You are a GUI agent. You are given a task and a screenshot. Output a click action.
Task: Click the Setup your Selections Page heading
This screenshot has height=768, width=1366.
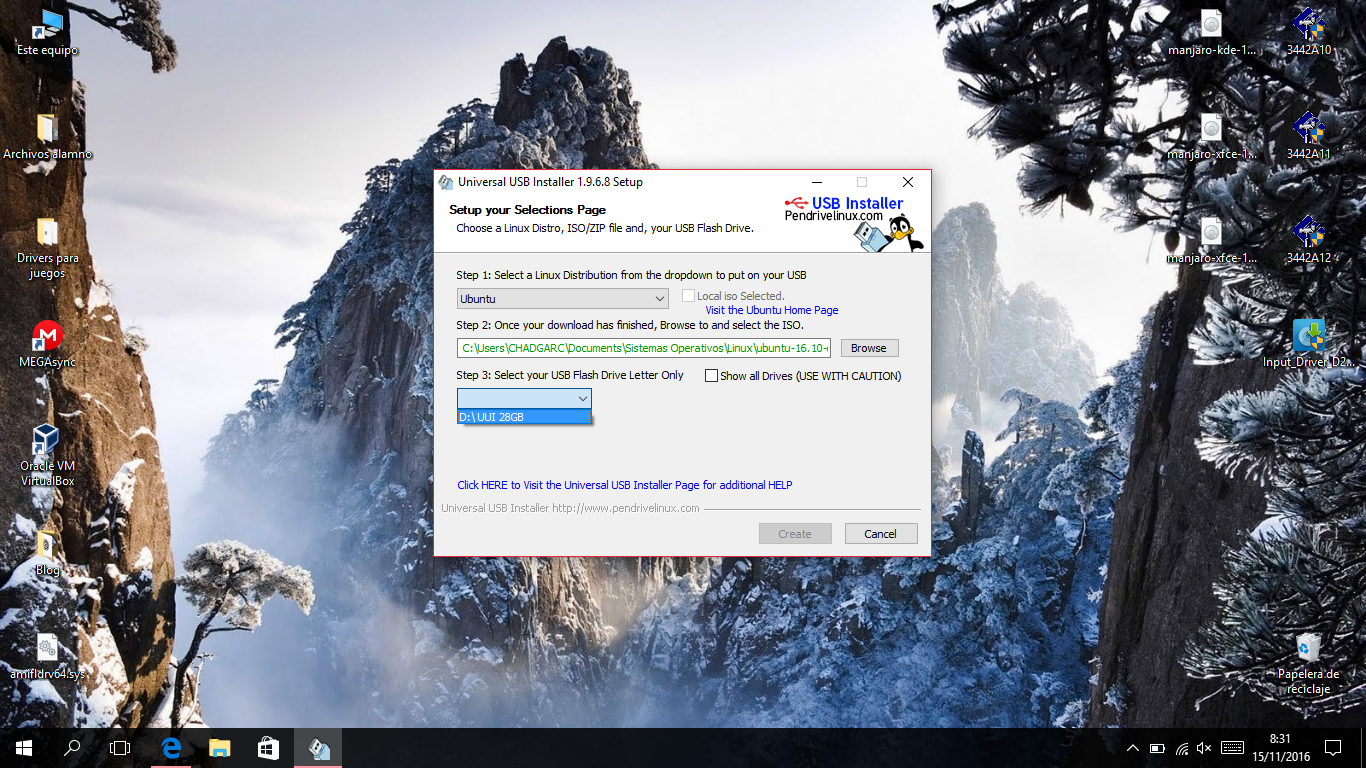pos(527,210)
